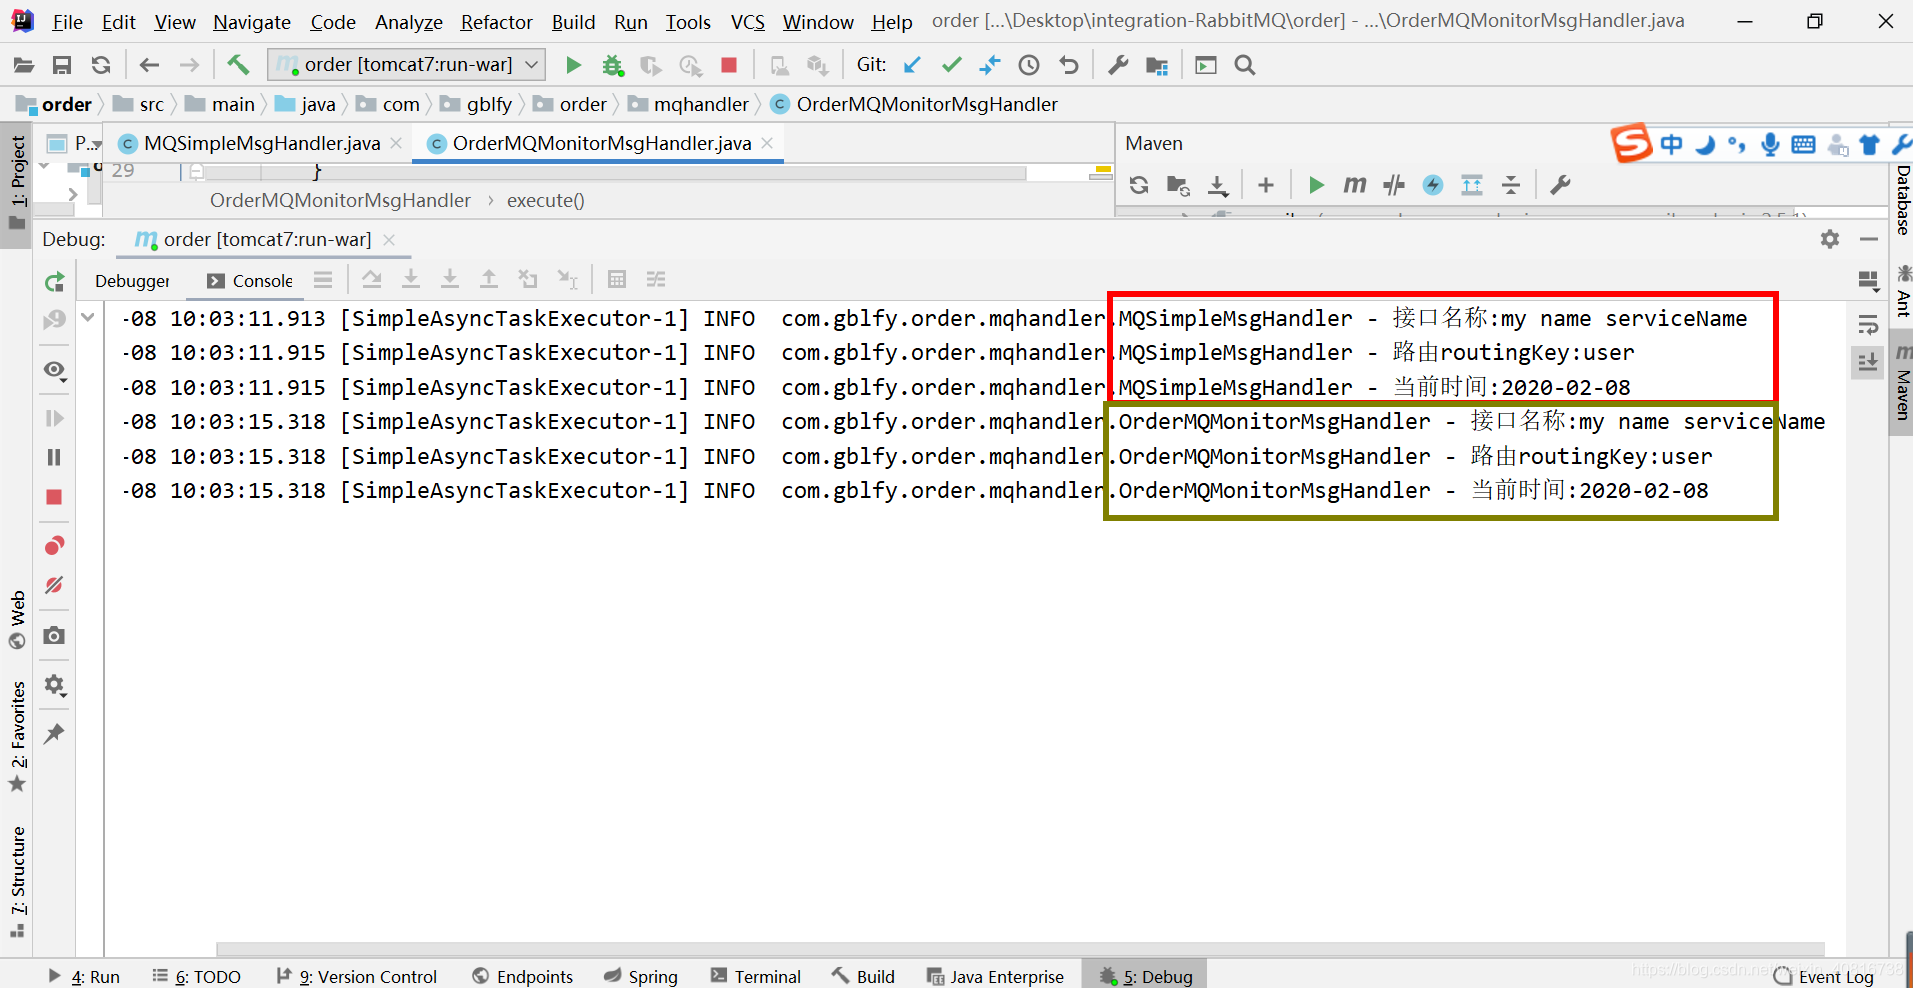Viewport: 1913px width, 988px height.
Task: Close the OrderMQMonitorMsgHandler.java tab
Action: coord(767,143)
